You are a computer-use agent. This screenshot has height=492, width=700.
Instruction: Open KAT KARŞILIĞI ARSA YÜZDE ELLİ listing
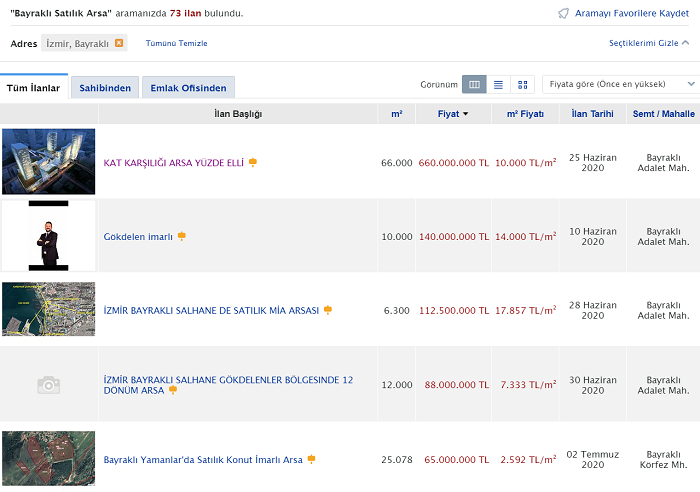(x=174, y=163)
